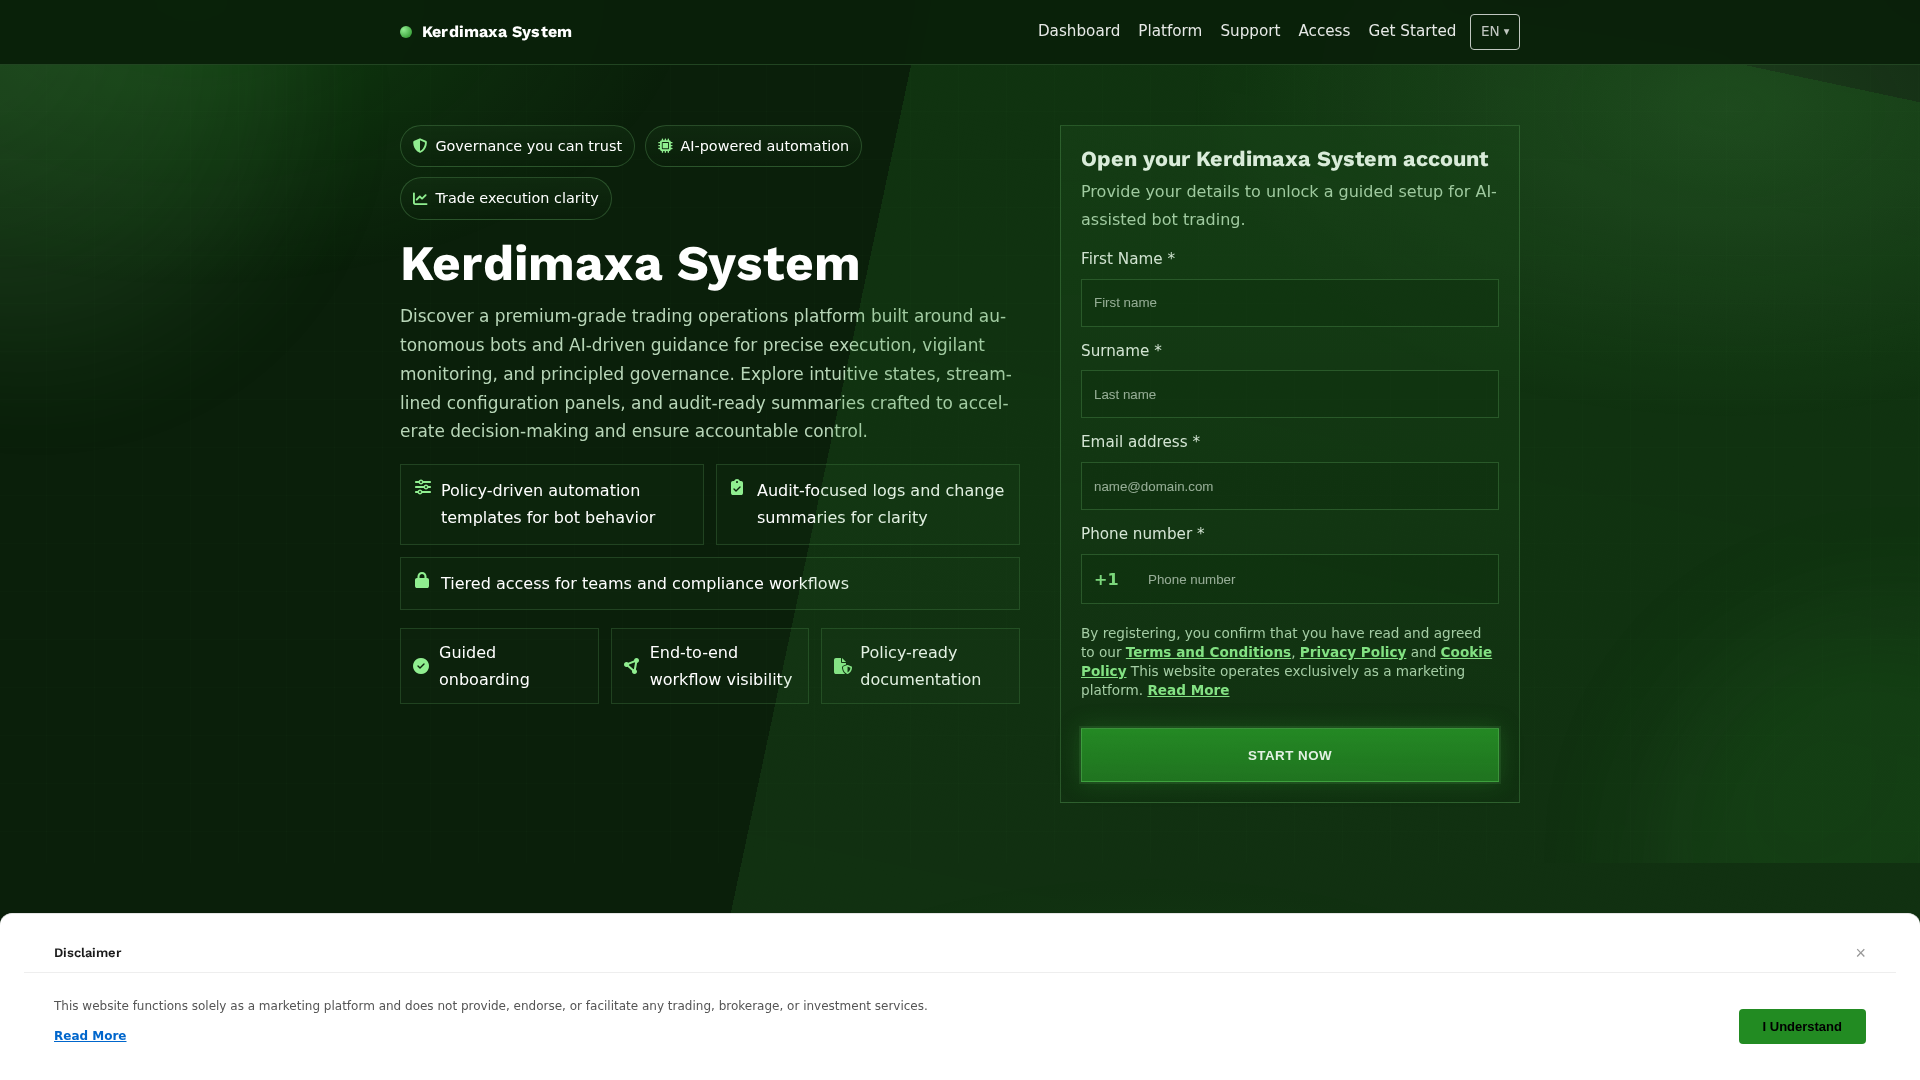
Task: Click the START NOW button
Action: point(1290,755)
